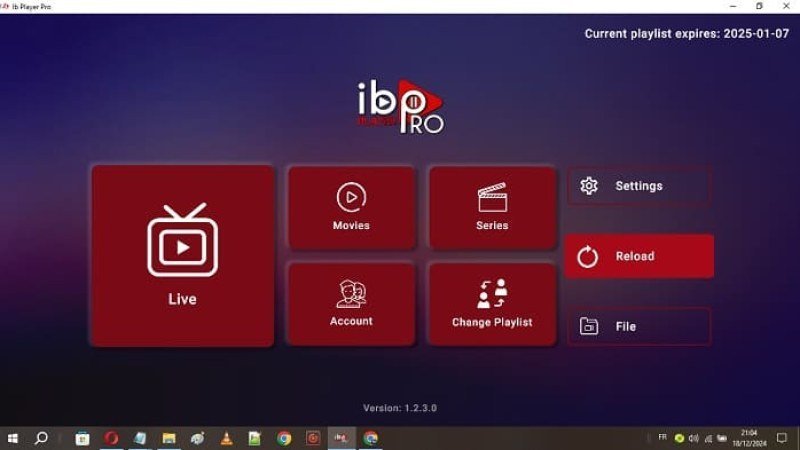The height and width of the screenshot is (450, 800).
Task: Open the File option
Action: (x=639, y=326)
